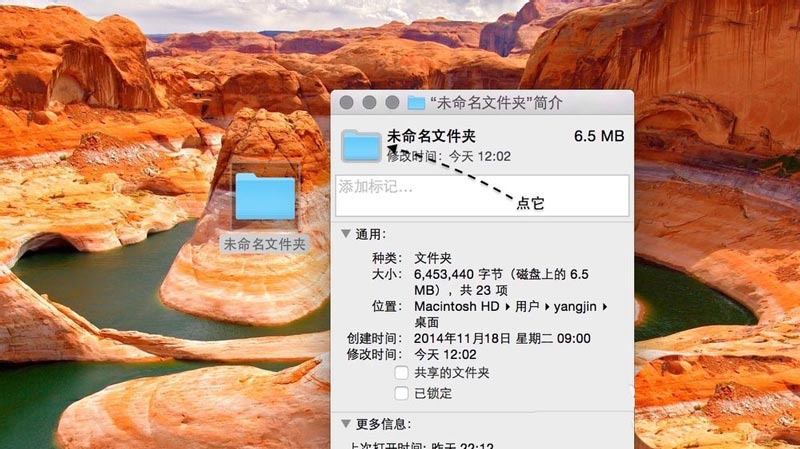
Task: Click the 未命名文件夹 label under desktop folder
Action: (265, 243)
